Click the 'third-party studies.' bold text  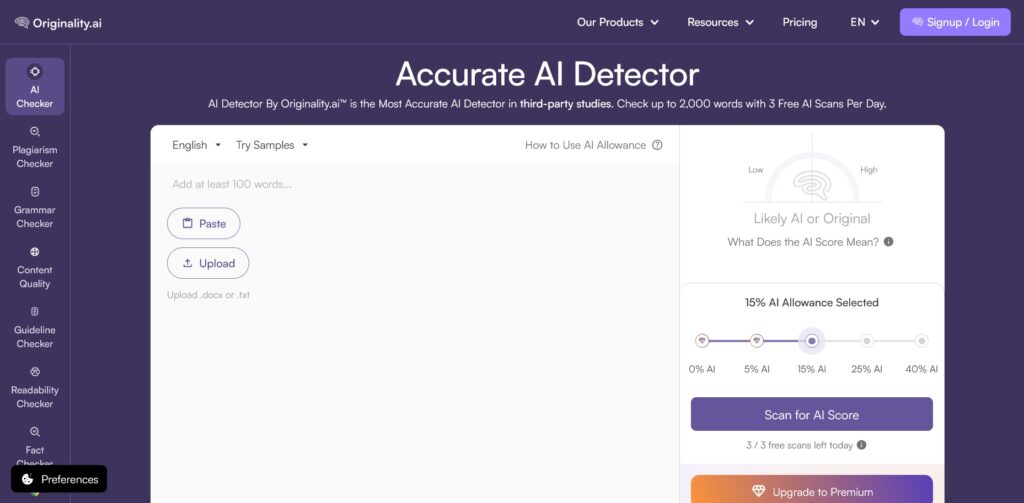567,104
